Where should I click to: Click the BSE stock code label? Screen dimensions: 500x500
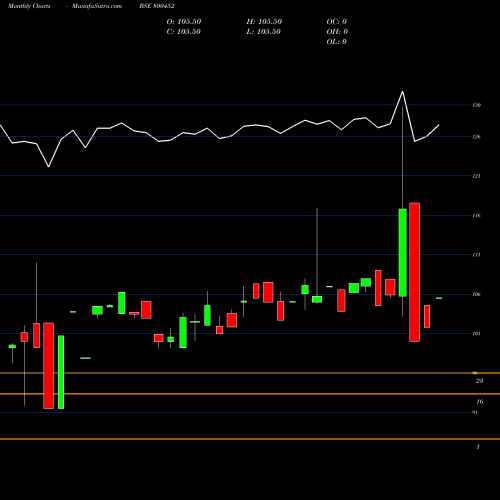coord(157,6)
